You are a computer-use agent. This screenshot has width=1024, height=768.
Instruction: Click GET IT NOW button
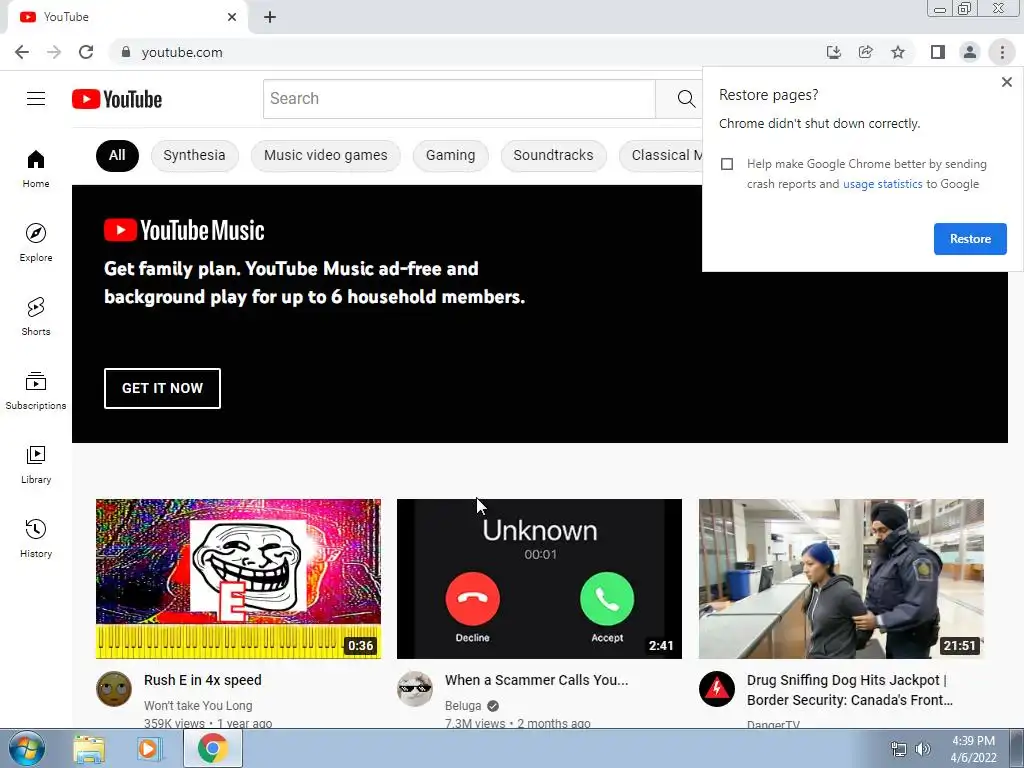tap(162, 389)
